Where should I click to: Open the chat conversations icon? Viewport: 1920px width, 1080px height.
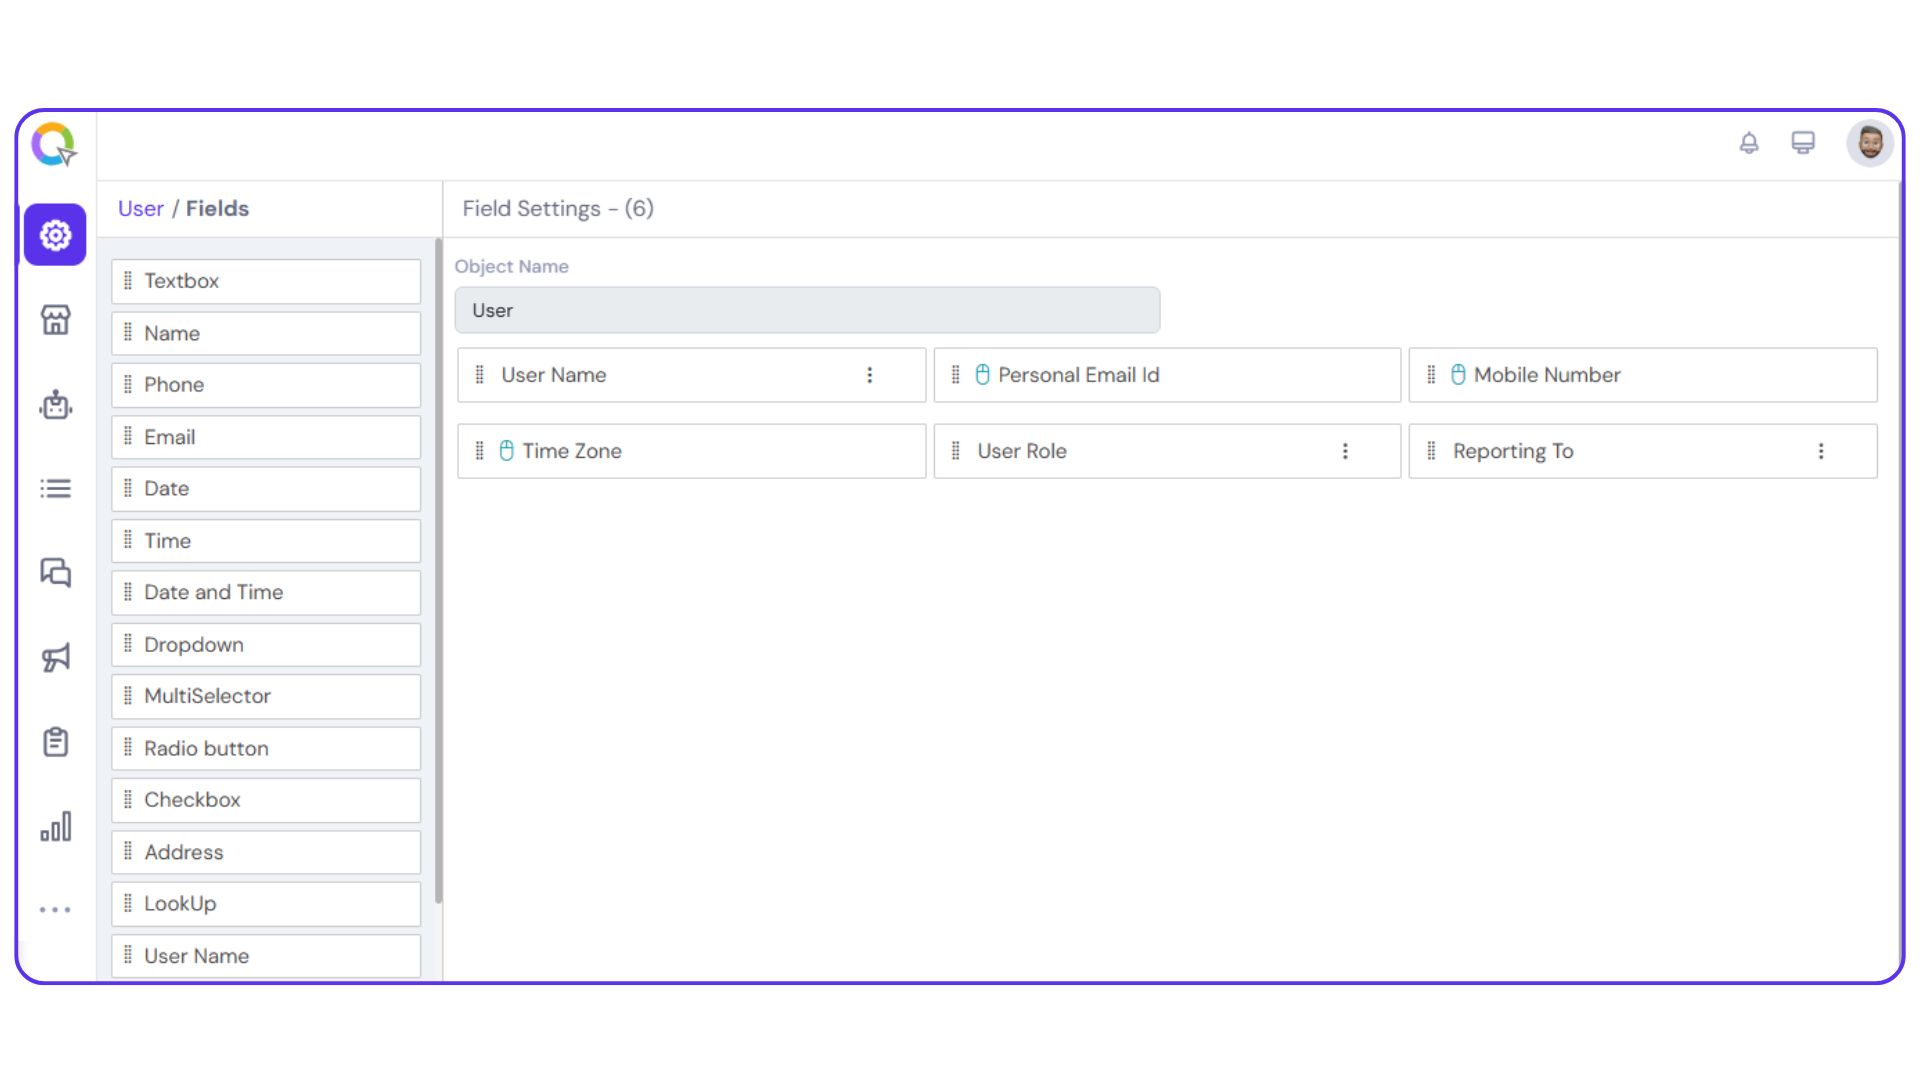click(55, 573)
